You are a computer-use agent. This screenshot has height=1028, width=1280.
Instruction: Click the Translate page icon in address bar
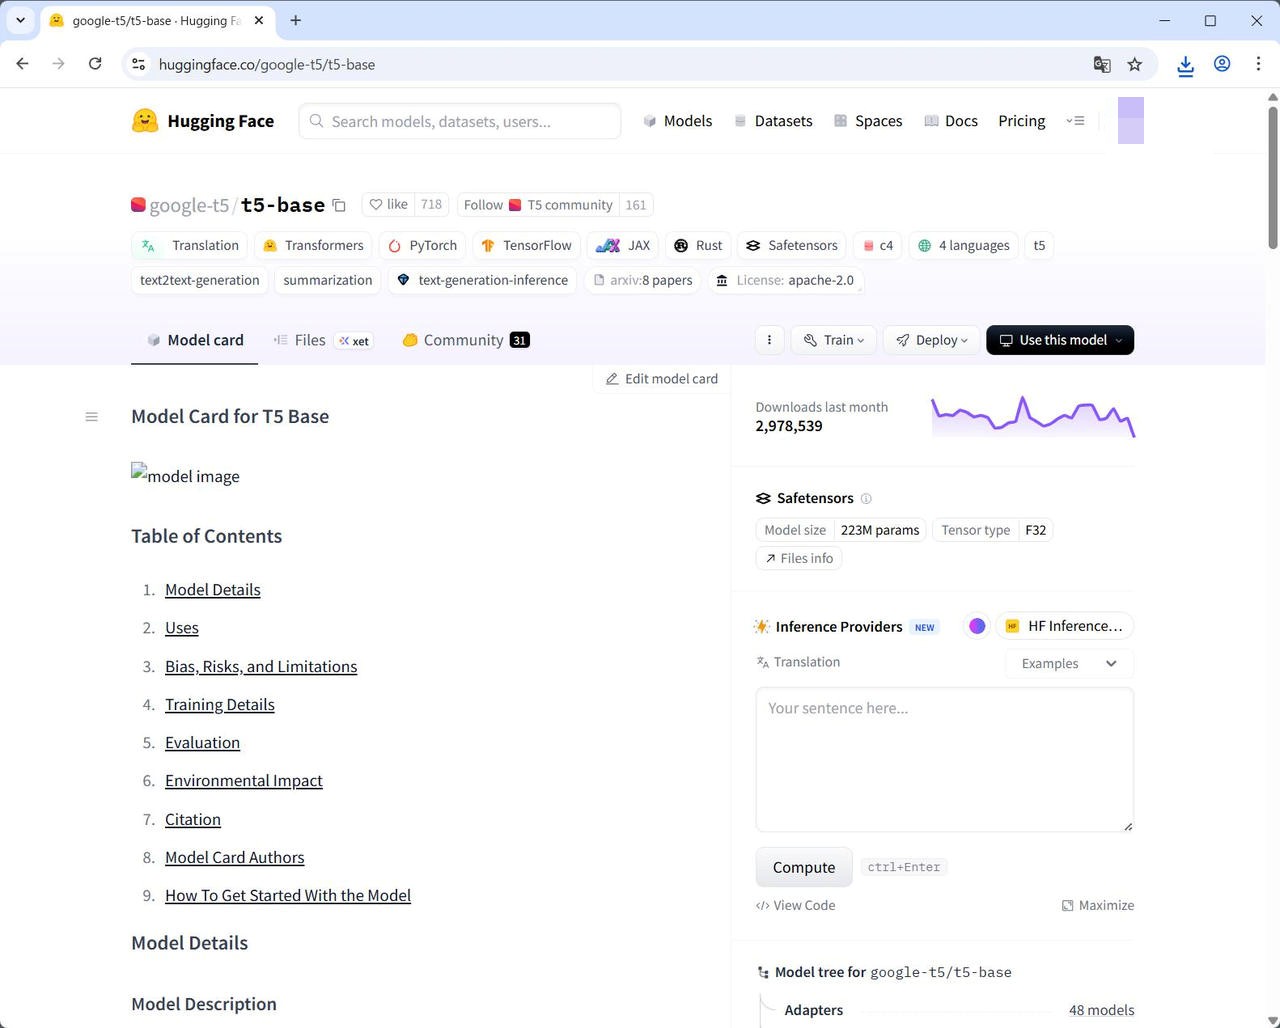[1102, 64]
